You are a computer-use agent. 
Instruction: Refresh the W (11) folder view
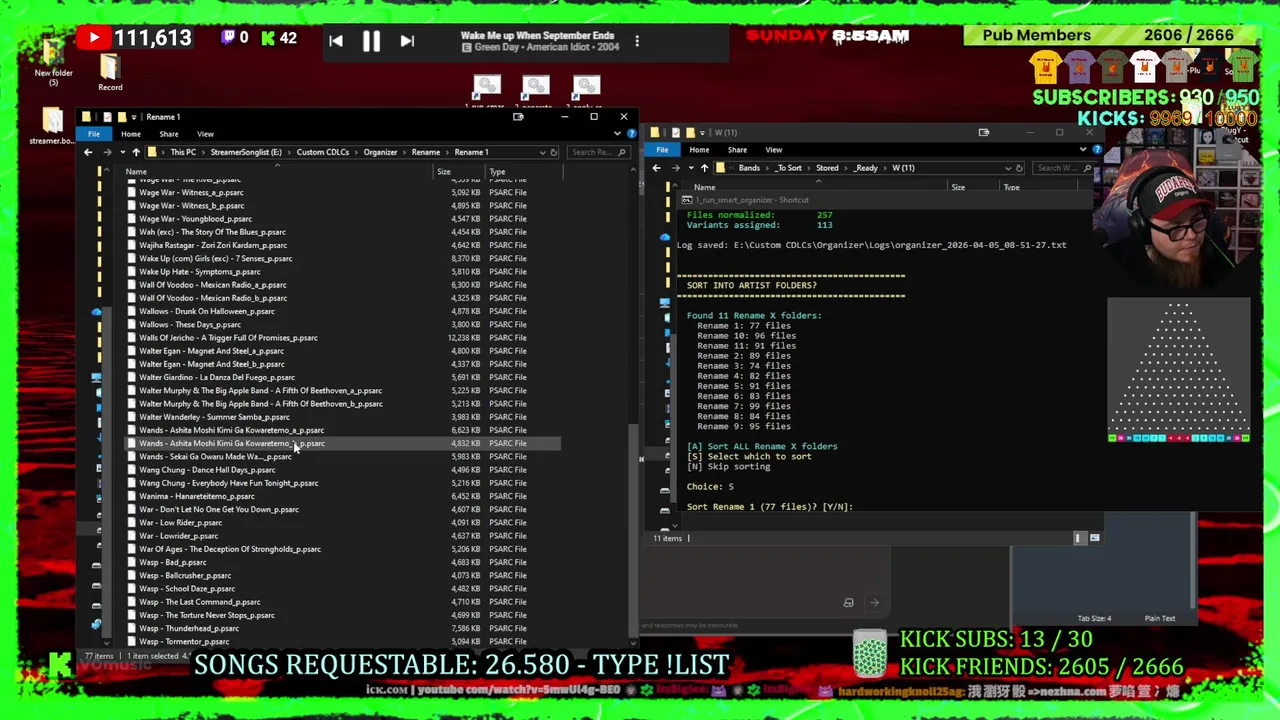(x=1019, y=168)
